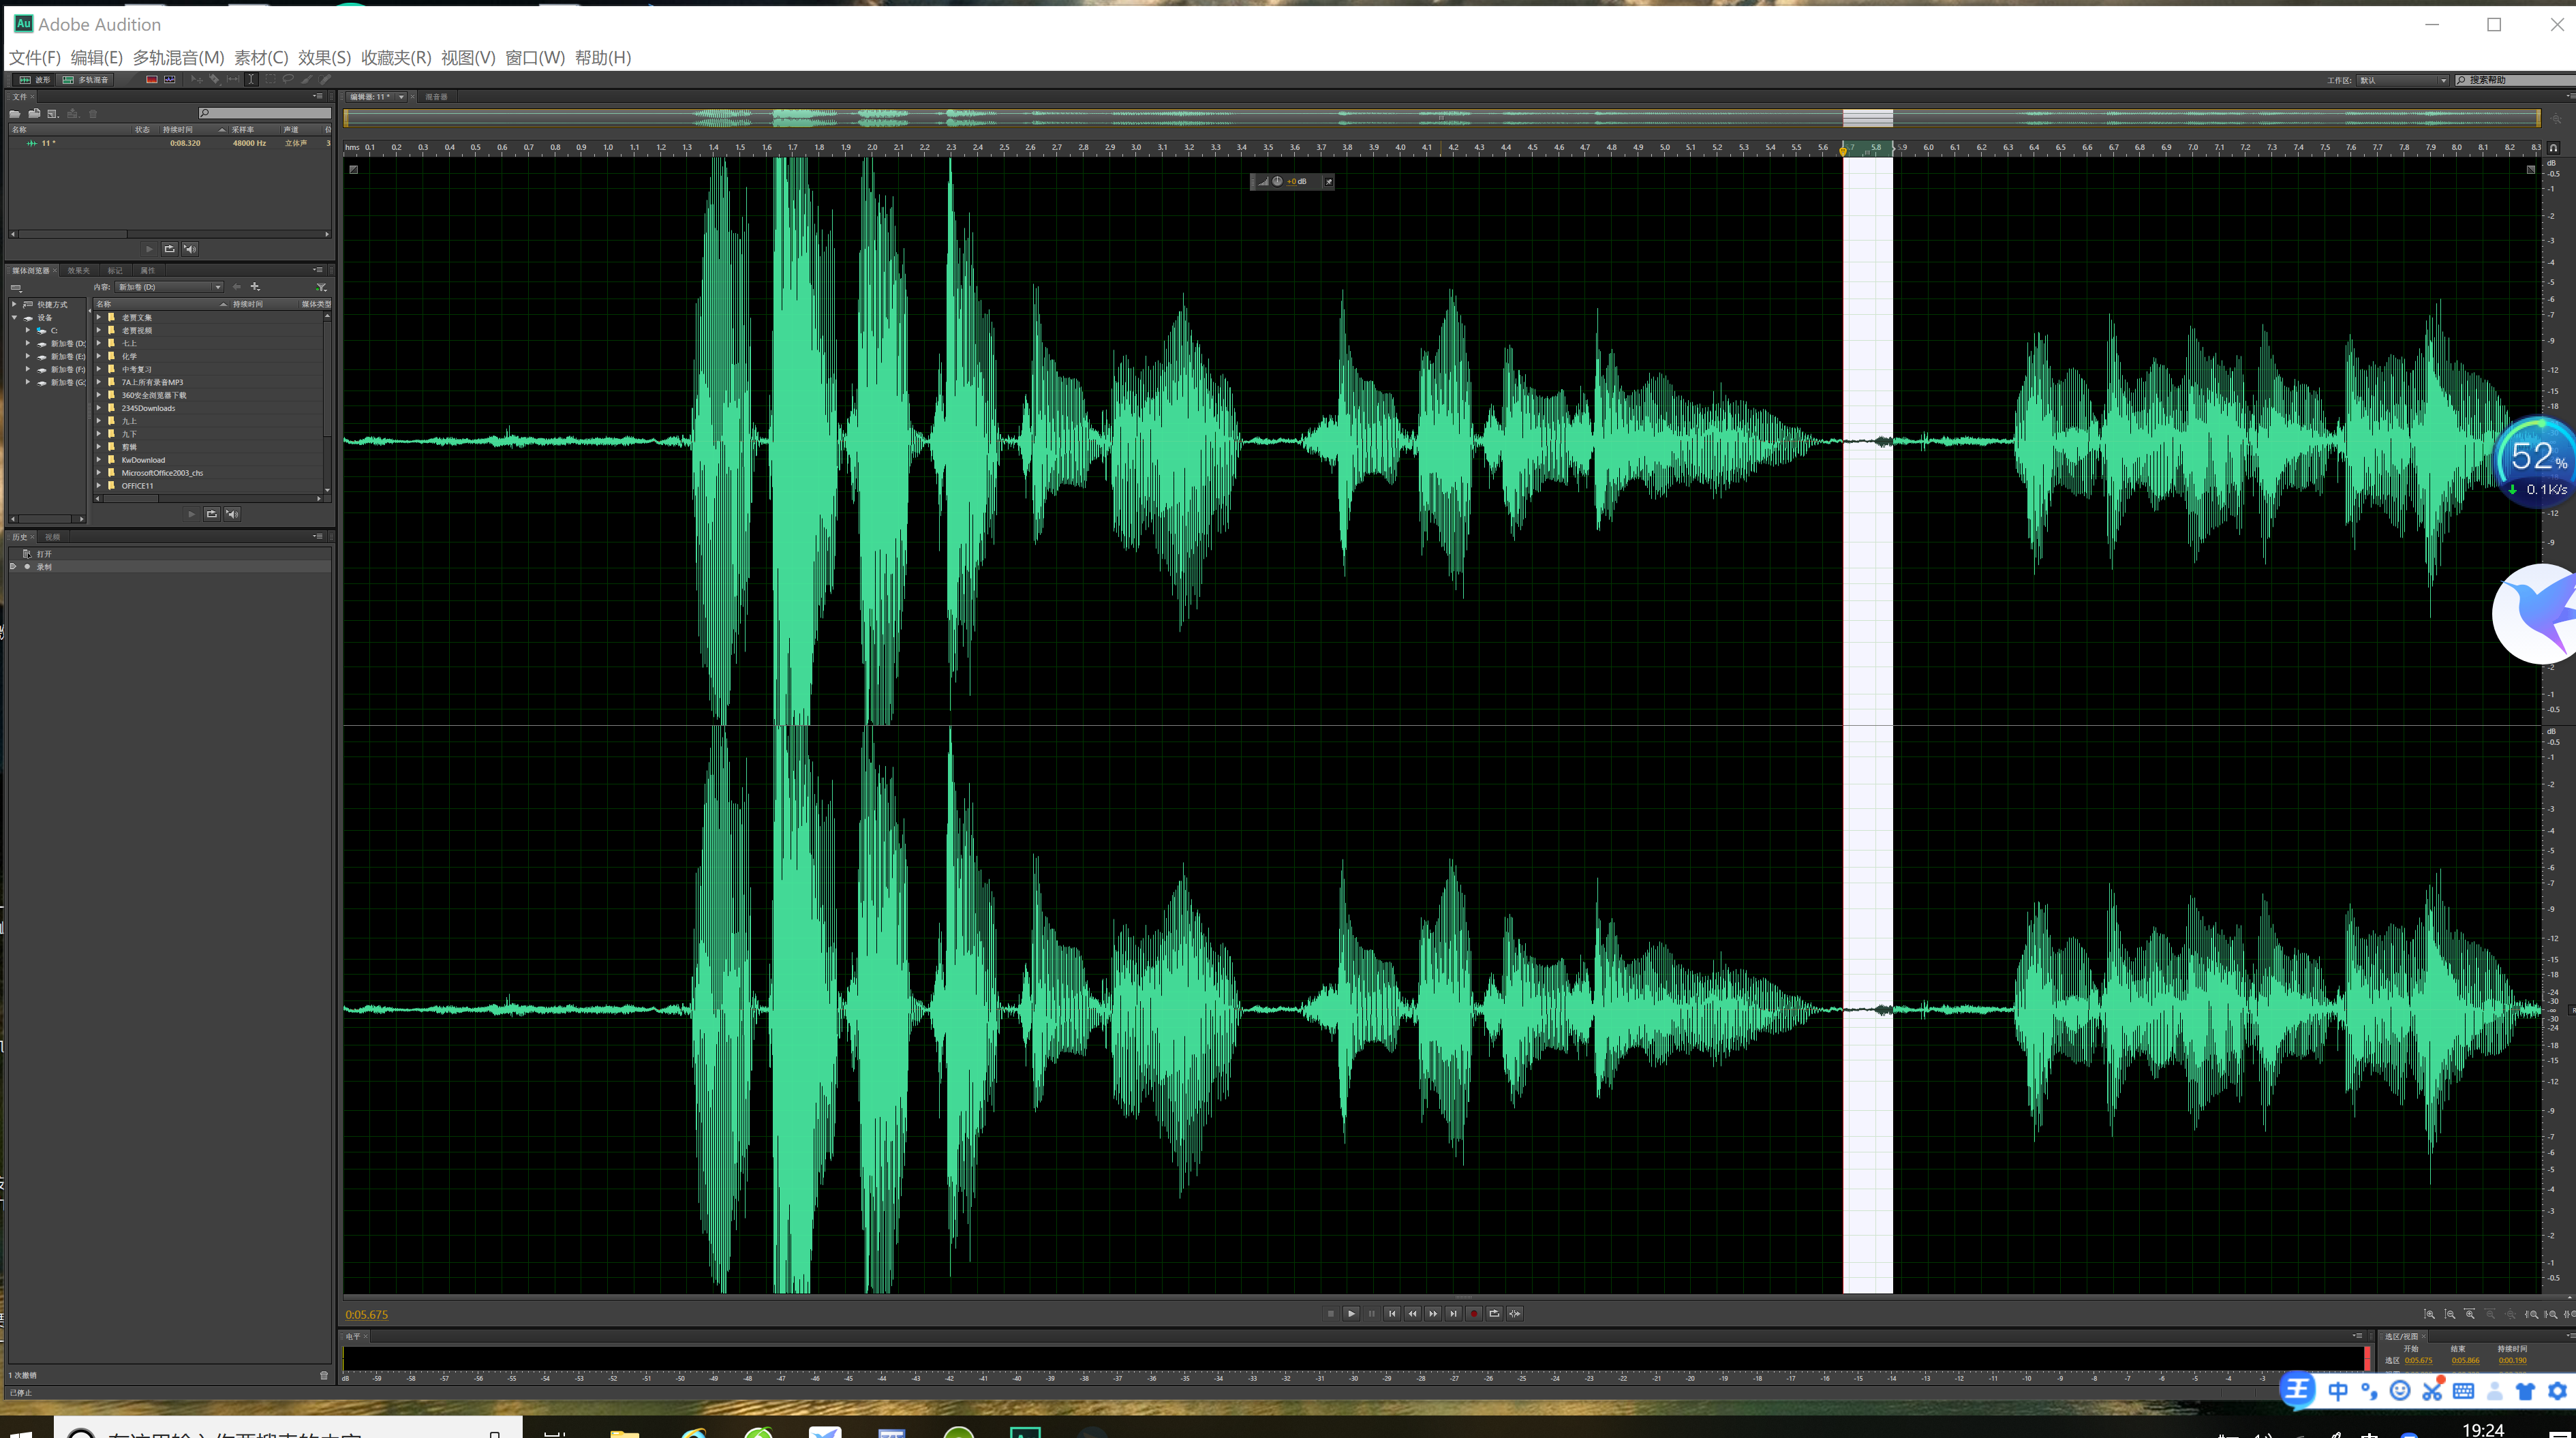The image size is (2576, 1438).
Task: Switch to the 混音器 tab
Action: tap(436, 97)
